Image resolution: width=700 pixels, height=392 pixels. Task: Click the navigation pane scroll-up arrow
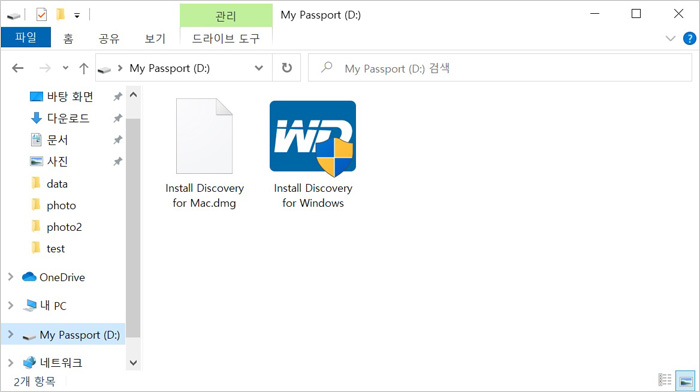(133, 95)
